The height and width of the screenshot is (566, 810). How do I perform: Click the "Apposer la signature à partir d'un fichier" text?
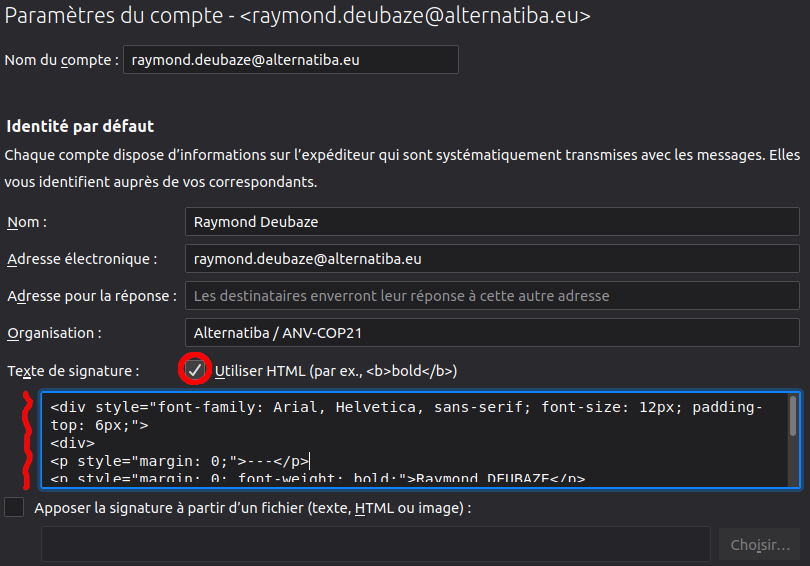tap(252, 508)
